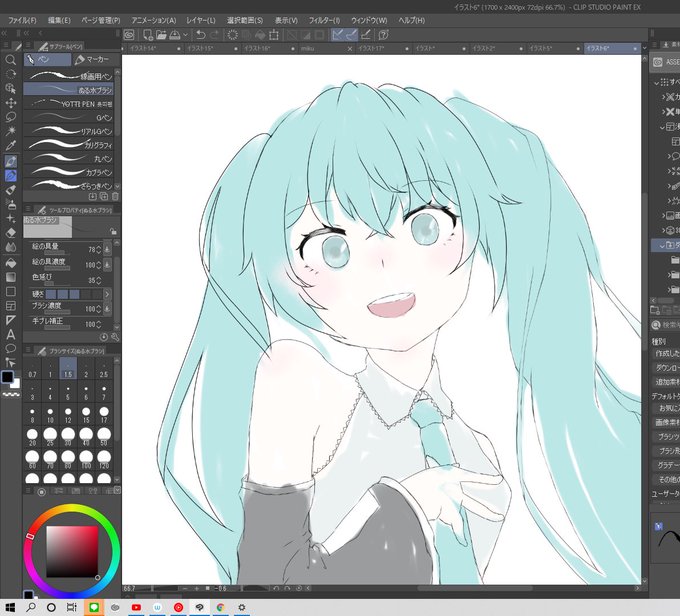Open the CLIP STUDIO launcher icon
This screenshot has height=616, width=680.
tap(129, 35)
